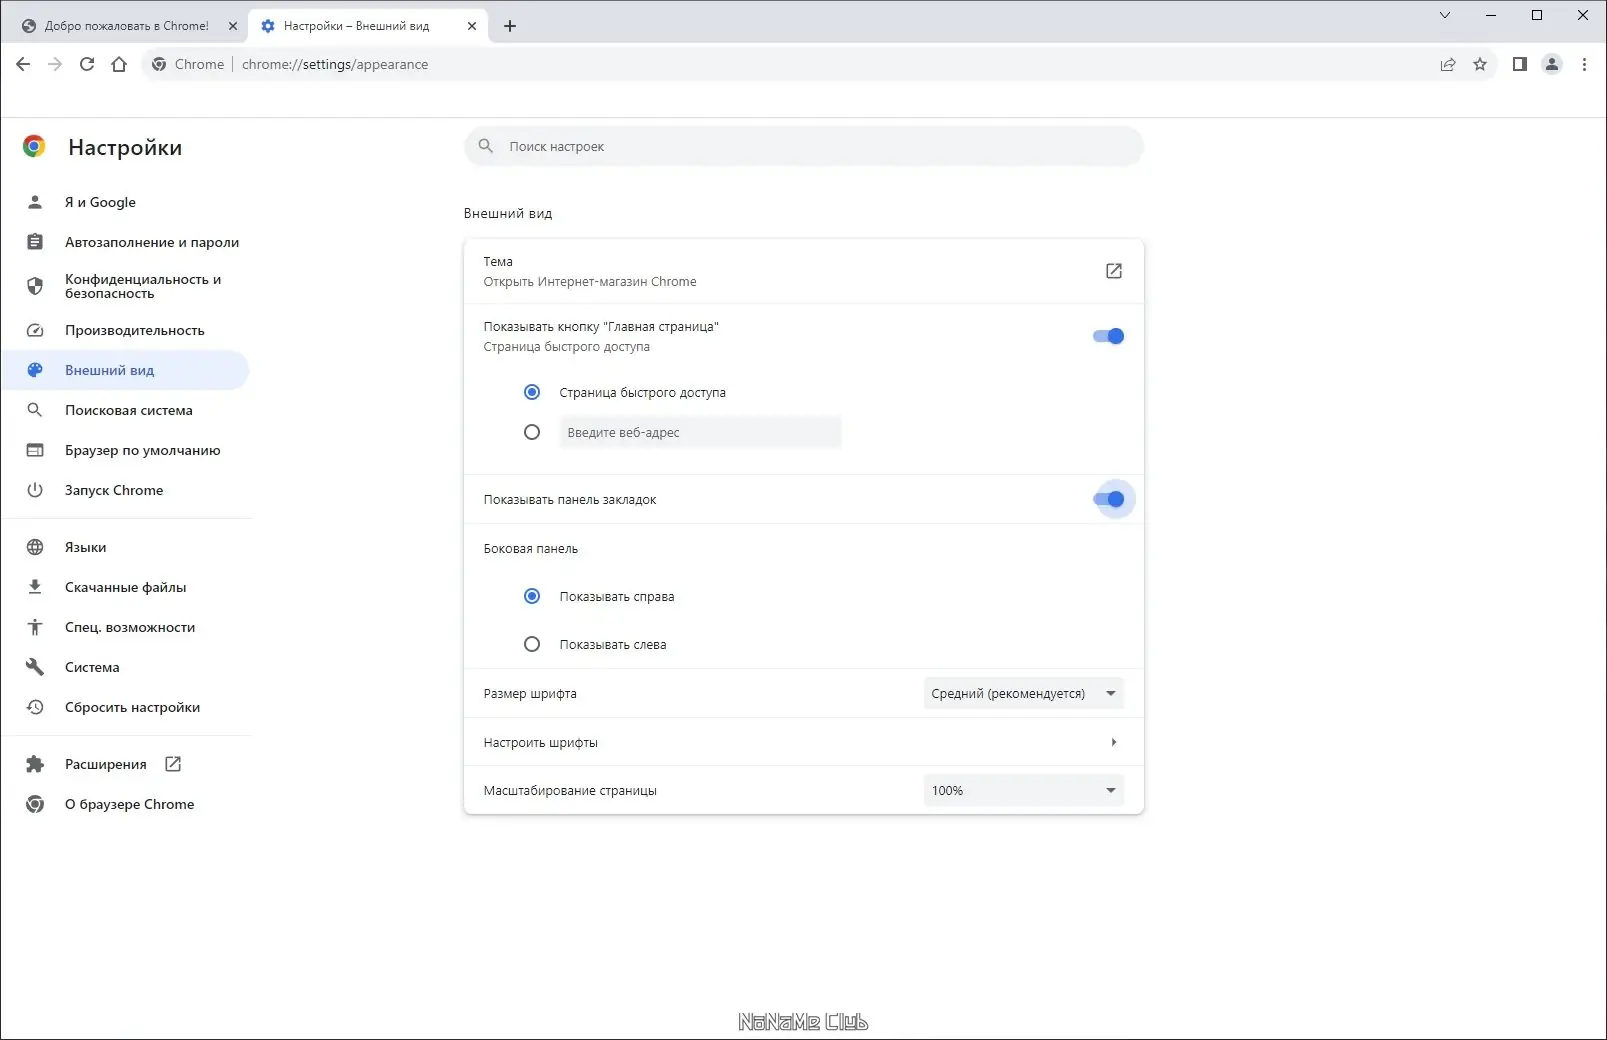Open Скачанные файлы settings
The height and width of the screenshot is (1040, 1607).
coord(125,587)
